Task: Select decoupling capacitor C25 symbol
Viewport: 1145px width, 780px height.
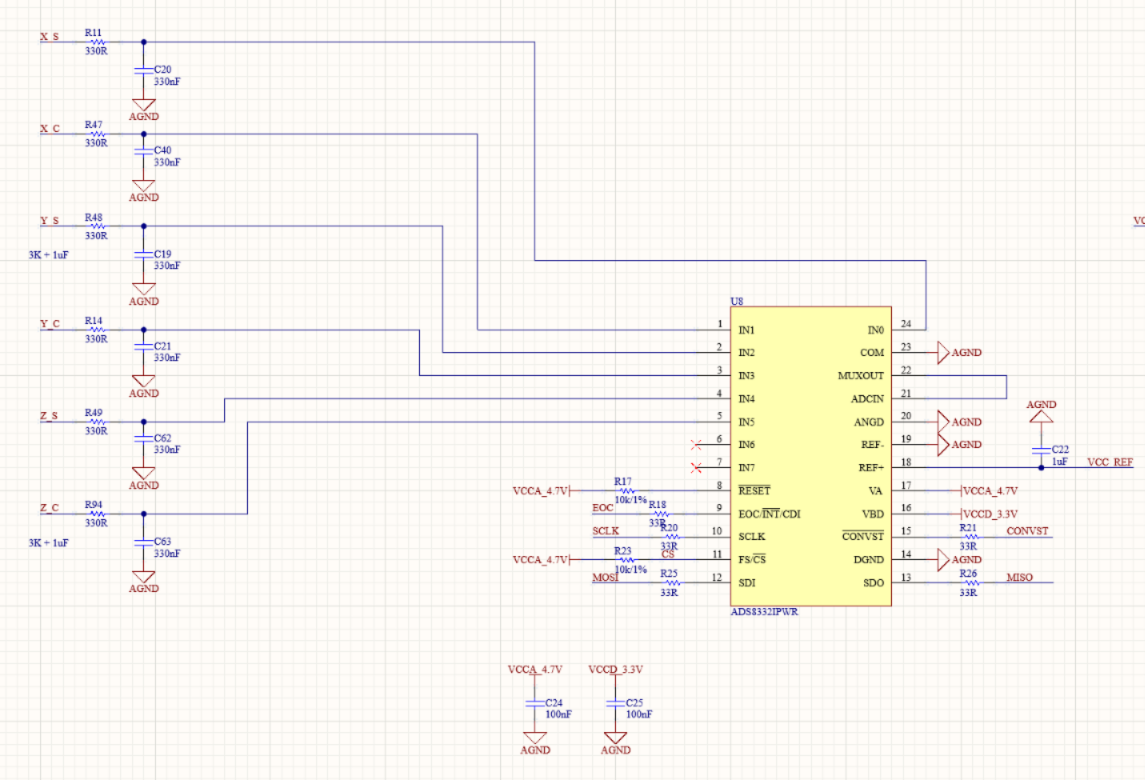Action: (x=616, y=703)
